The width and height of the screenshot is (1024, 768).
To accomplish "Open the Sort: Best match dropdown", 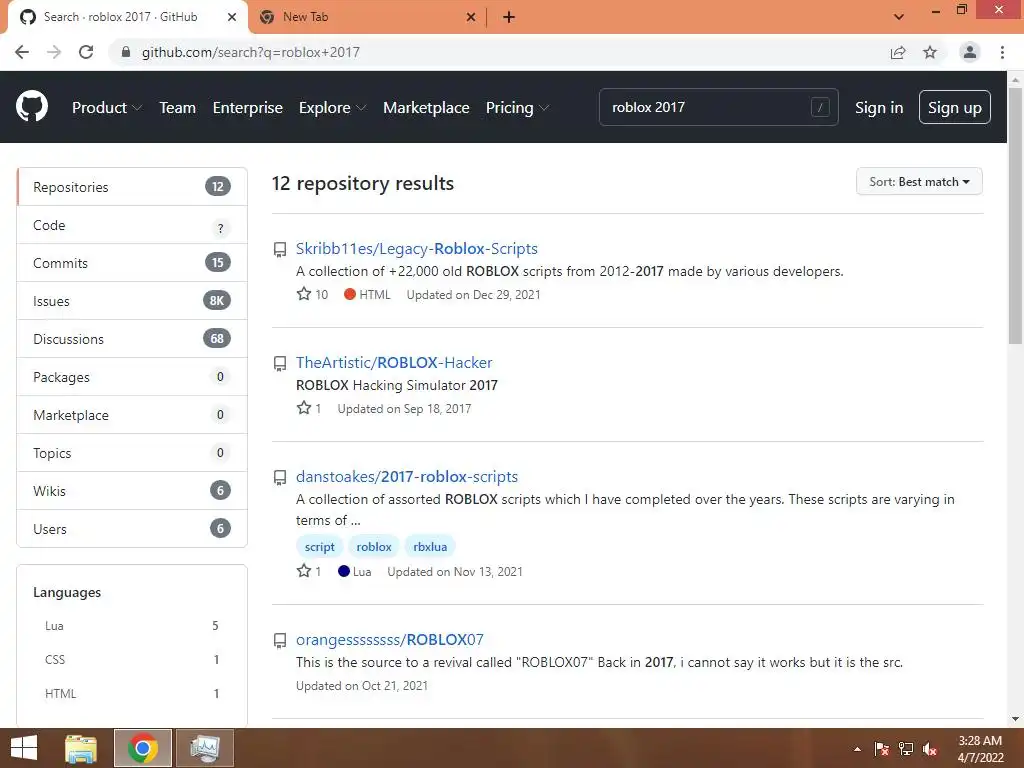I will (919, 182).
